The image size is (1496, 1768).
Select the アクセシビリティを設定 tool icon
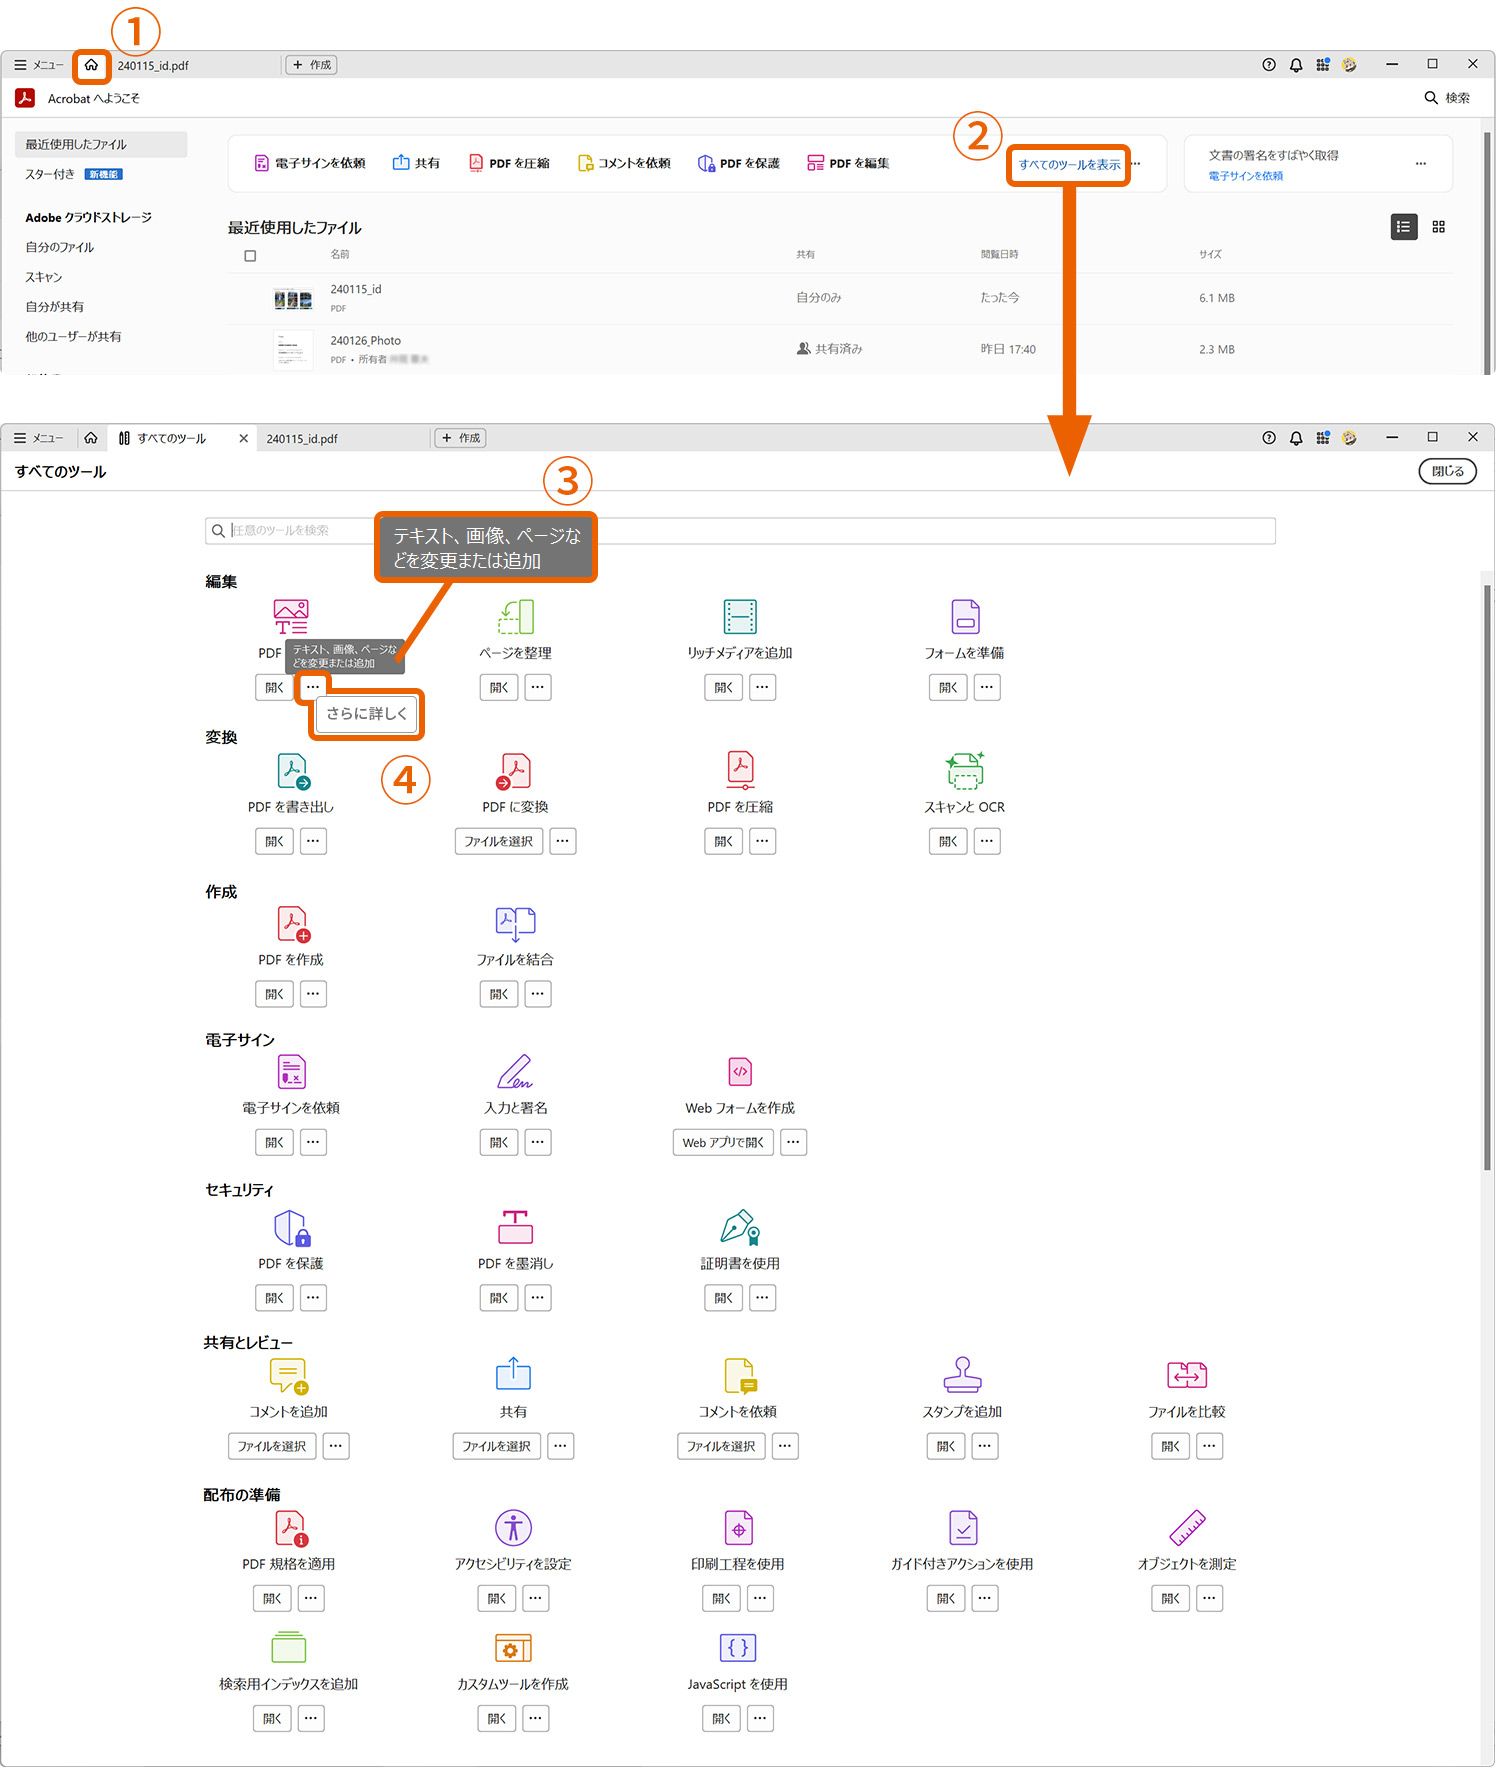click(x=513, y=1528)
